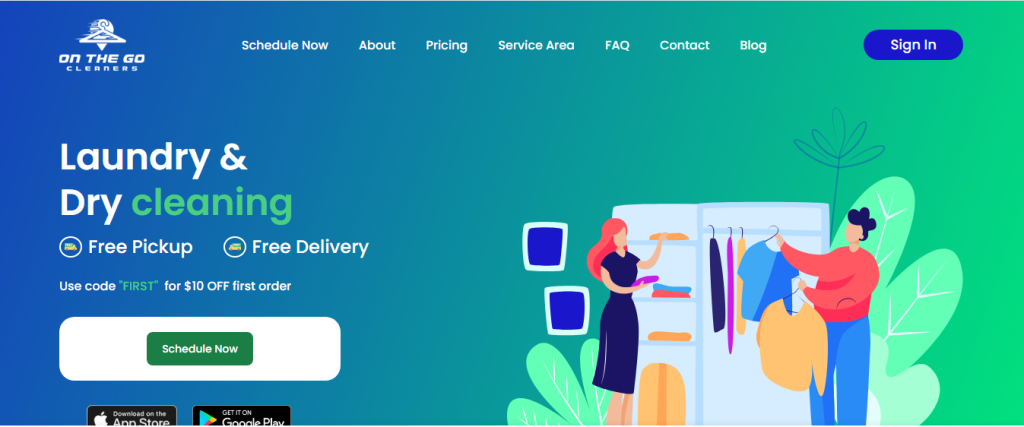The height and width of the screenshot is (427, 1024).
Task: Click the Free Pickup truck icon
Action: point(71,247)
